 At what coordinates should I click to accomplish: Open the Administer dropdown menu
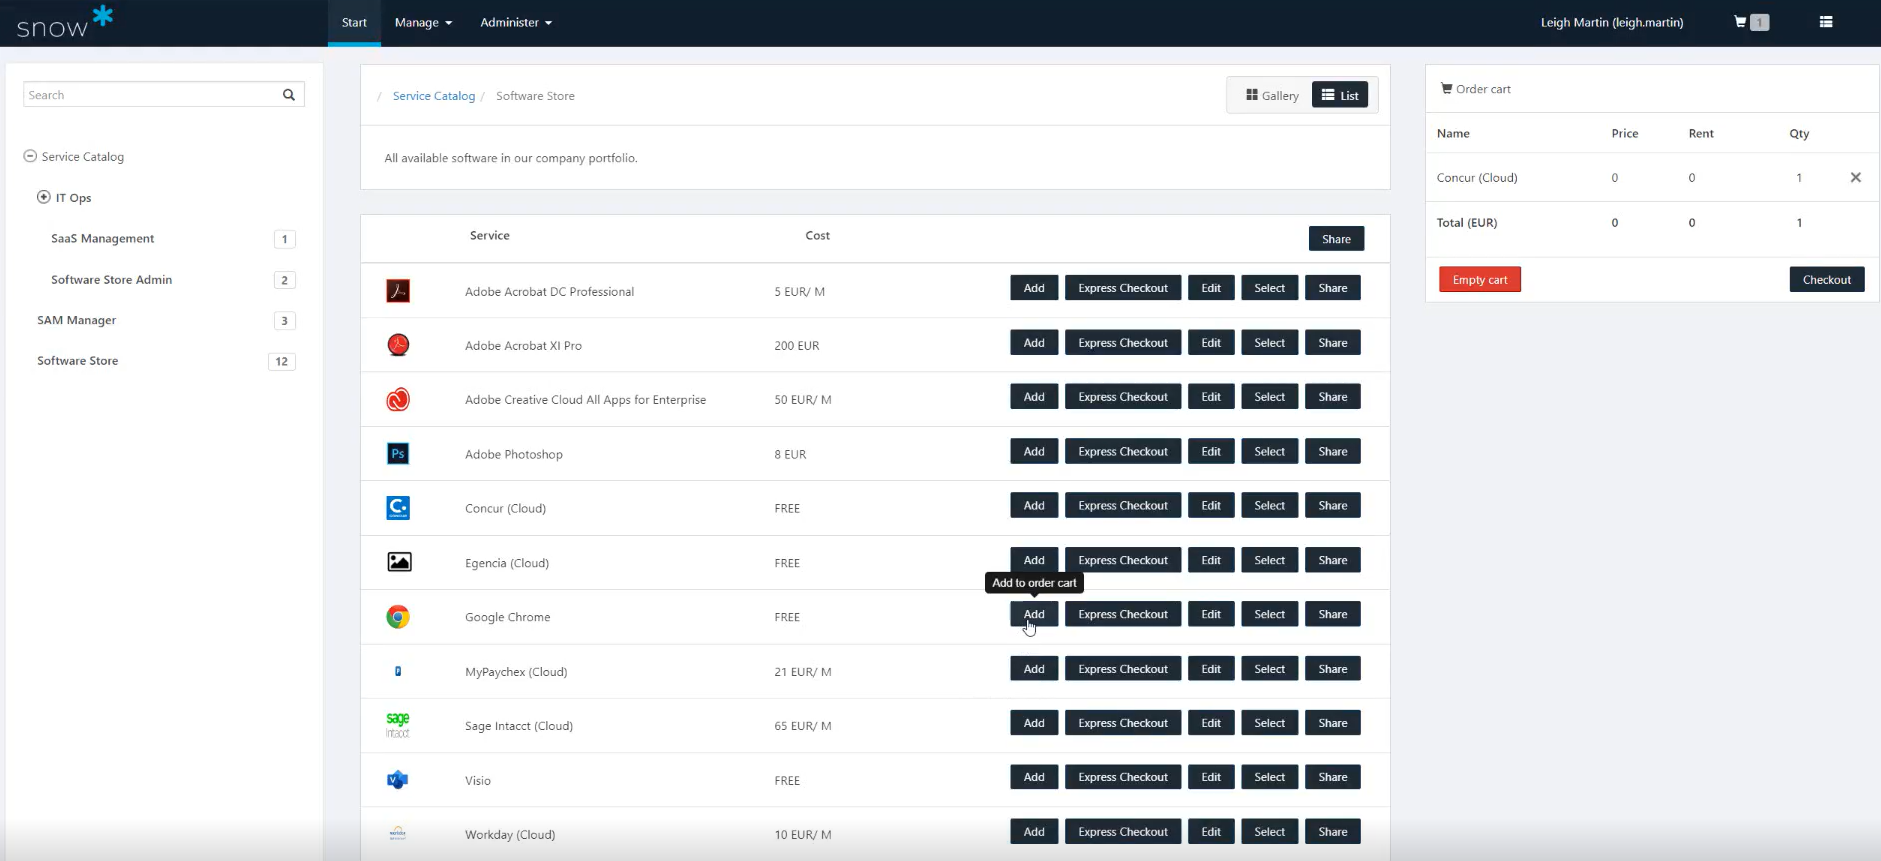pos(515,23)
